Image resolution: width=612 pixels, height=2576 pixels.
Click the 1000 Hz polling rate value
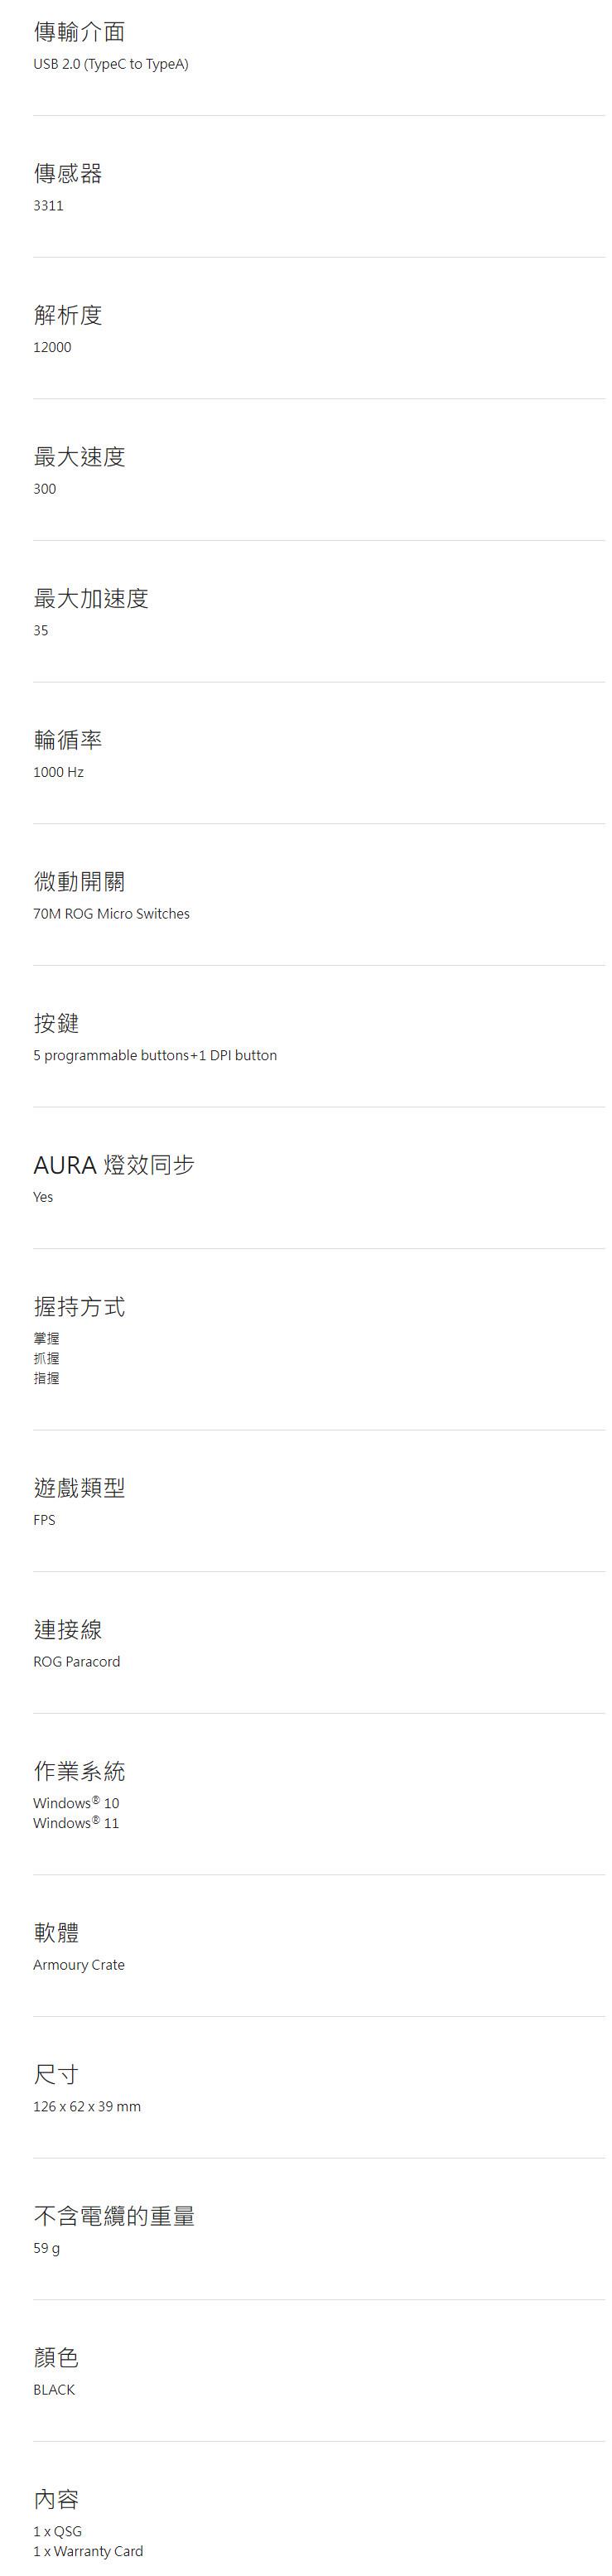[58, 772]
